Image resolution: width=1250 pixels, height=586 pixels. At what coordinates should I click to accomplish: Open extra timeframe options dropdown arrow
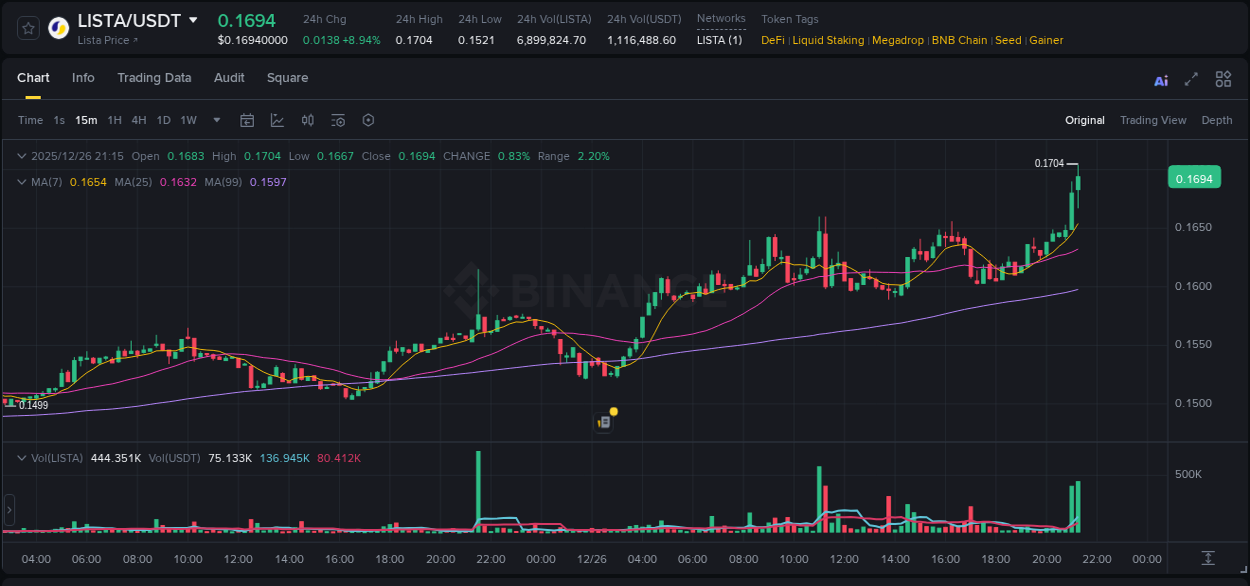click(x=215, y=120)
